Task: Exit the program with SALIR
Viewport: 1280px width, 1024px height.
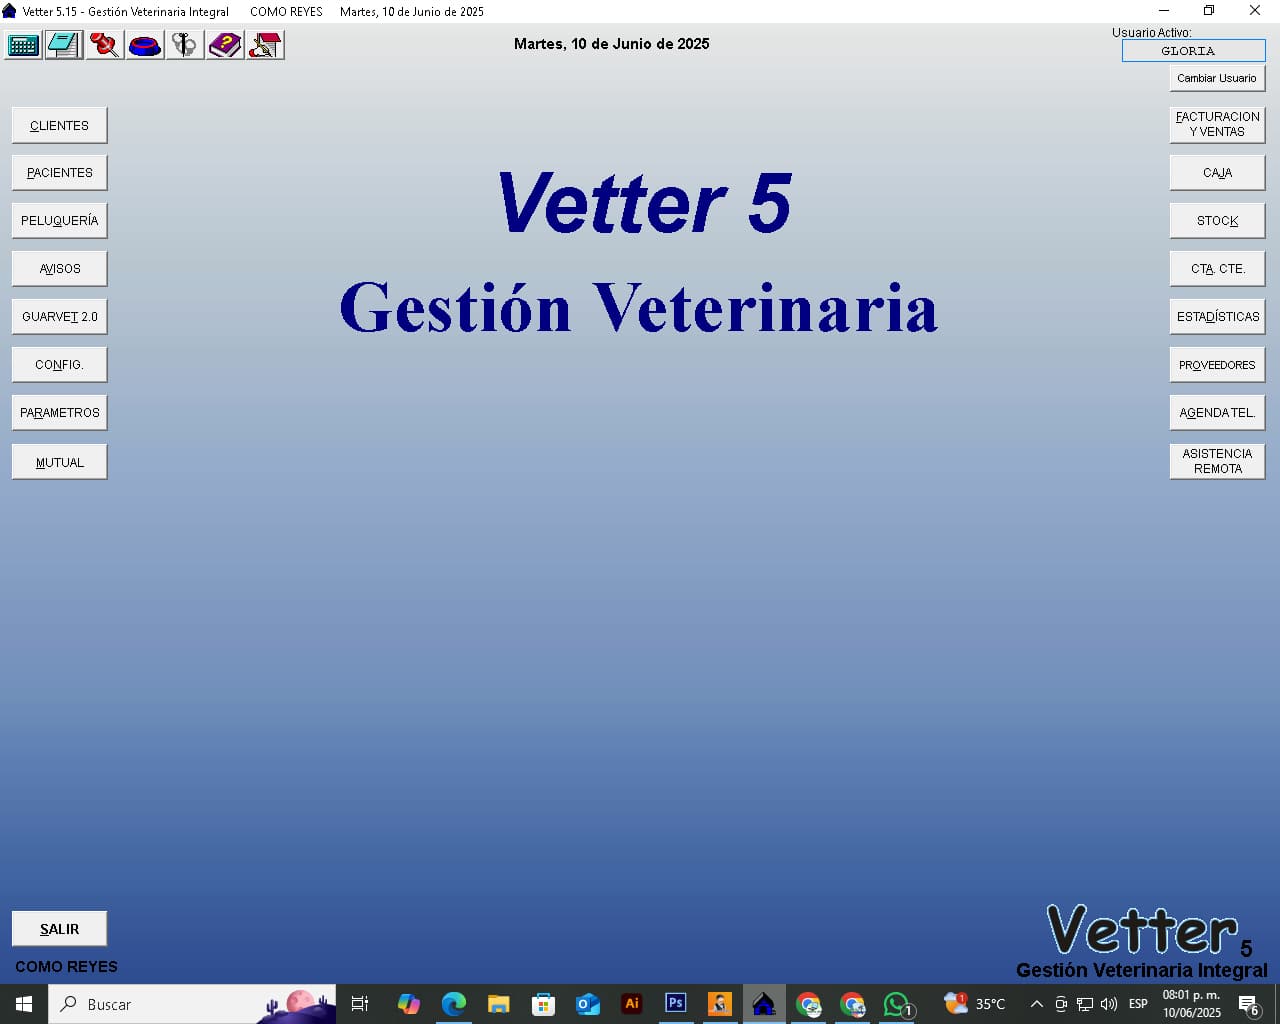Action: point(59,929)
